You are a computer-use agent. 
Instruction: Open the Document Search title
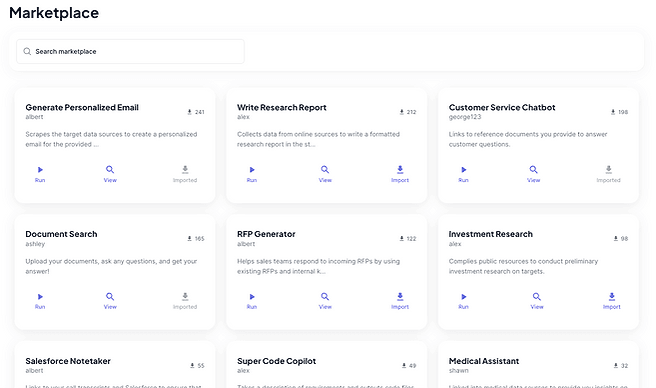coord(61,234)
